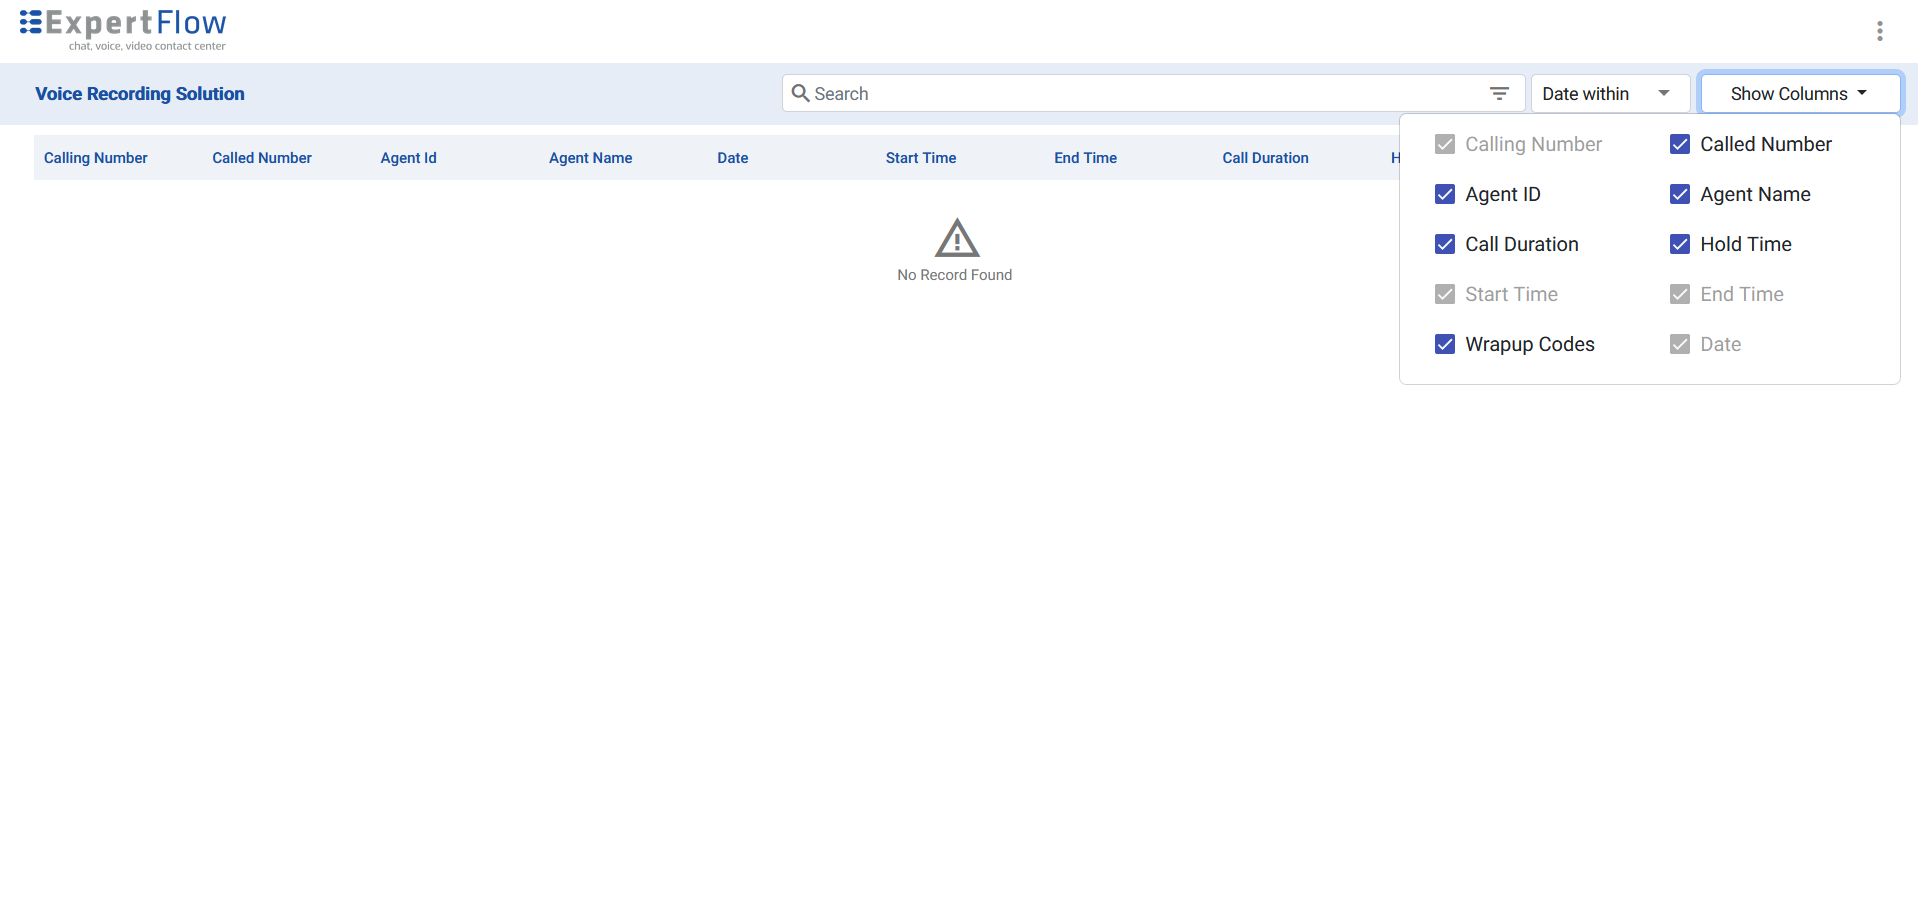The height and width of the screenshot is (914, 1918).
Task: Uncheck Wrapup Codes column
Action: (1445, 344)
